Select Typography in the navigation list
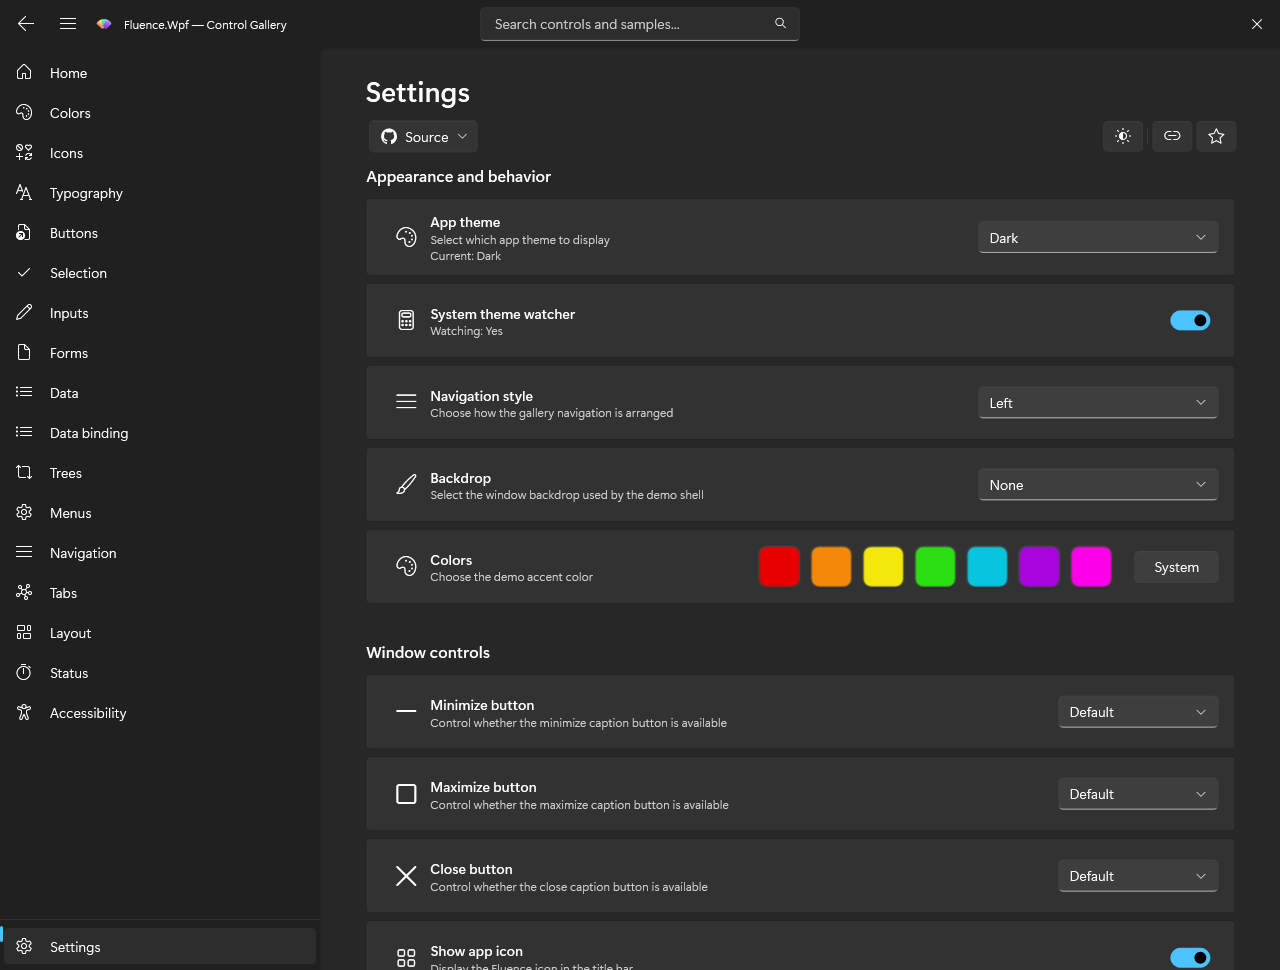1280x970 pixels. point(160,193)
